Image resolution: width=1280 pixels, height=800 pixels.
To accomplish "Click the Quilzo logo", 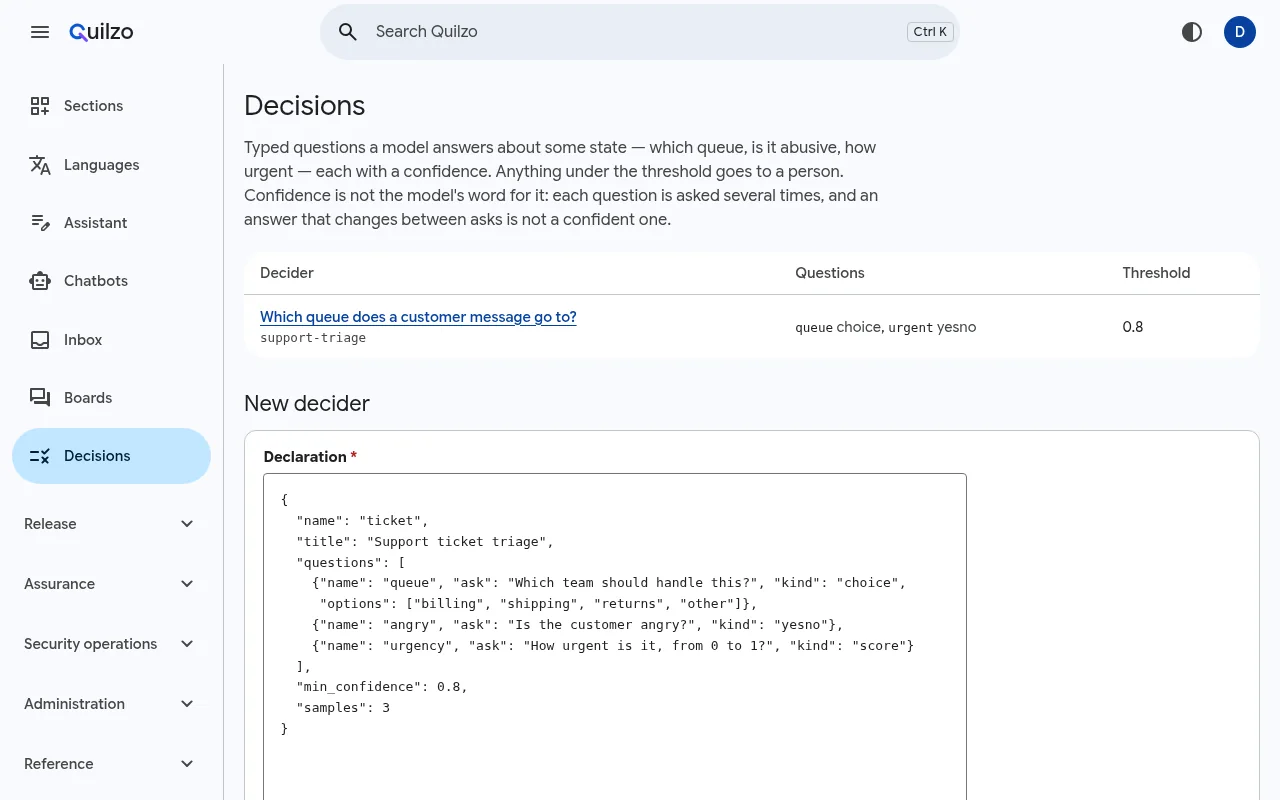I will [x=101, y=32].
